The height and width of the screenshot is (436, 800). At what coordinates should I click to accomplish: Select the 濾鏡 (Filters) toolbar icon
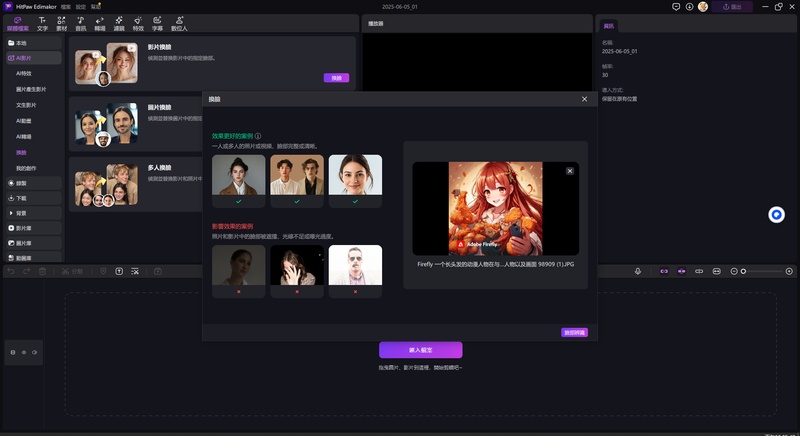[x=119, y=23]
